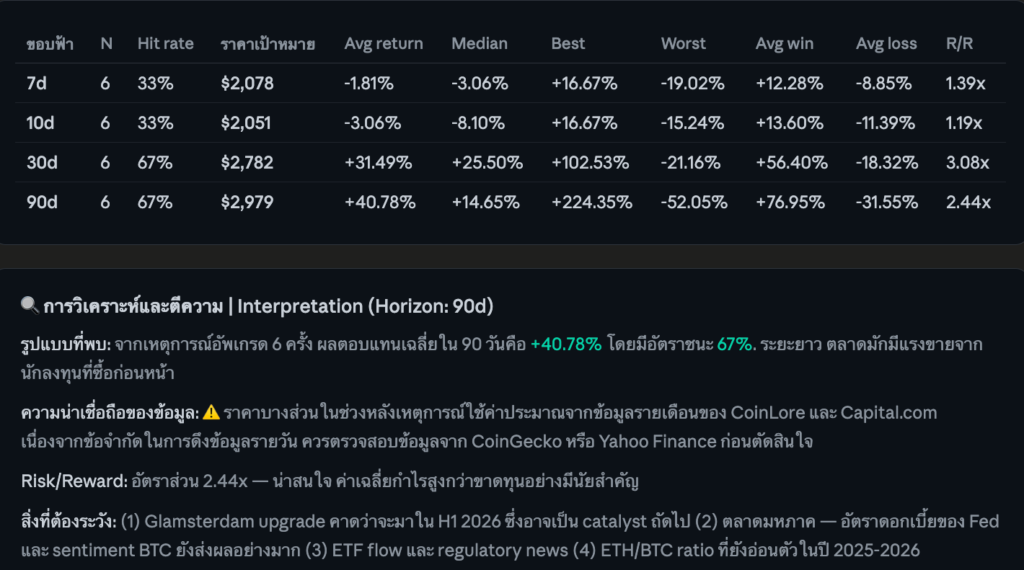The height and width of the screenshot is (570, 1024).
Task: Click the $2,979 target price cell
Action: pyautogui.click(x=247, y=202)
